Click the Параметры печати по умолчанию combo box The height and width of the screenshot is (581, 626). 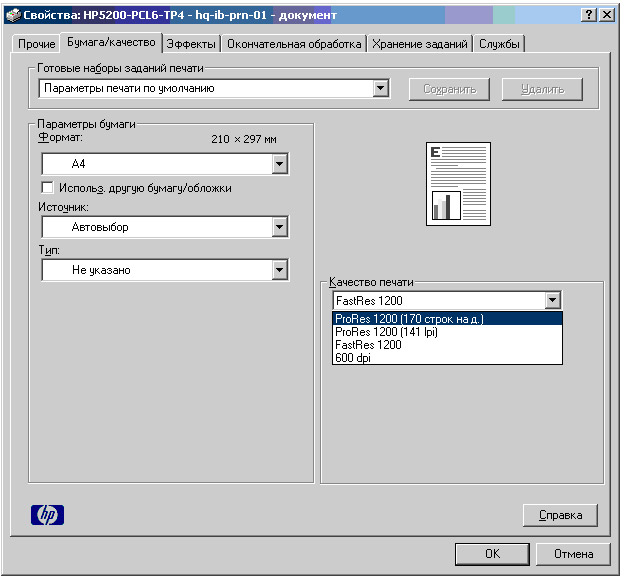pyautogui.click(x=214, y=88)
